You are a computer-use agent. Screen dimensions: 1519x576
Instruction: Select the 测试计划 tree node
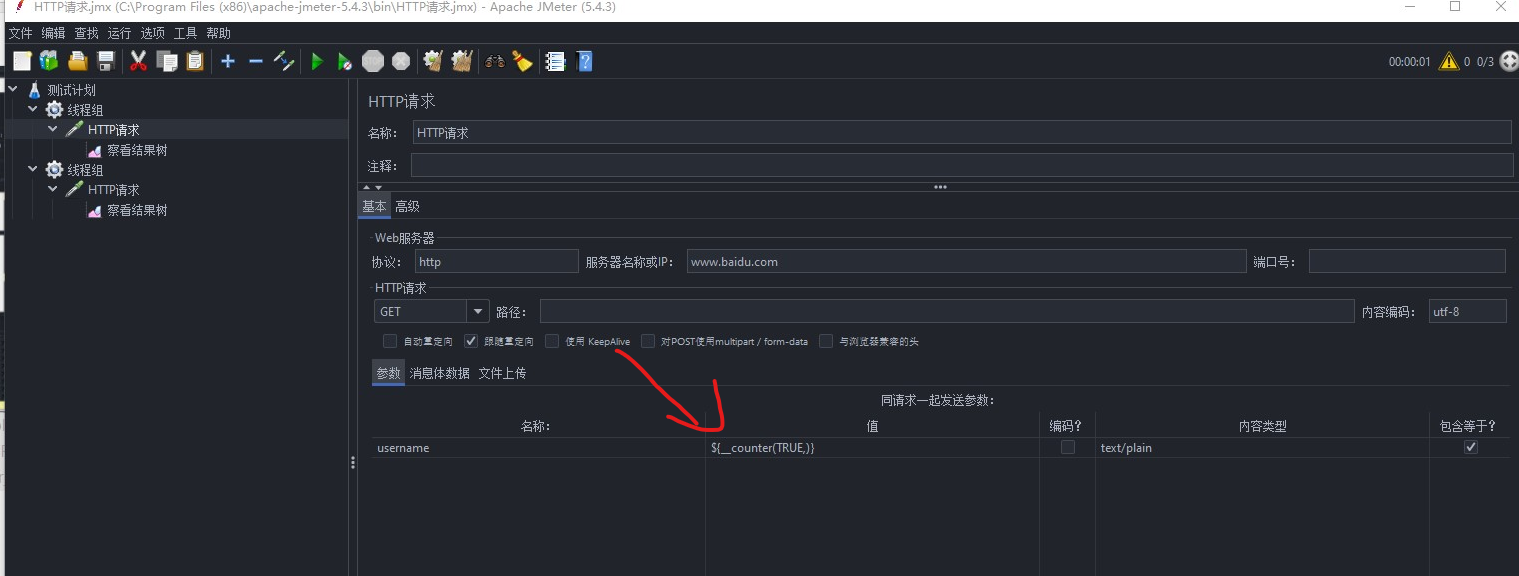click(71, 90)
